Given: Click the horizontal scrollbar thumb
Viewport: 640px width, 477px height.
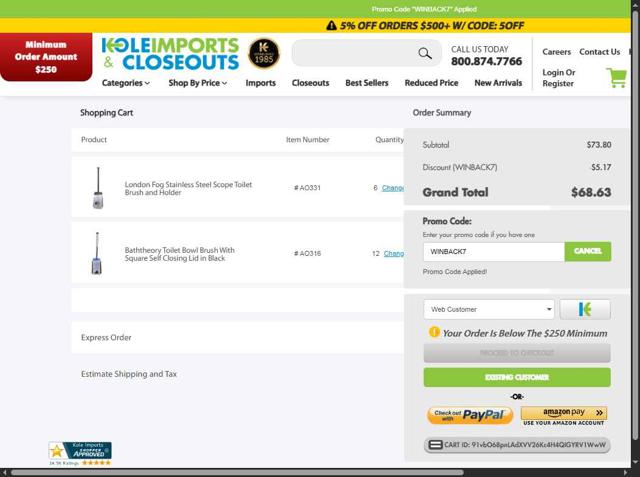Looking at the screenshot, I should (x=237, y=473).
